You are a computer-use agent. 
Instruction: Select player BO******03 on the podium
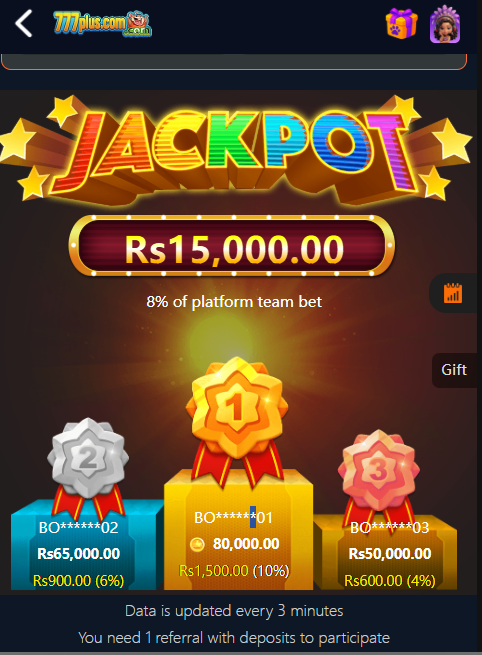[x=390, y=528]
